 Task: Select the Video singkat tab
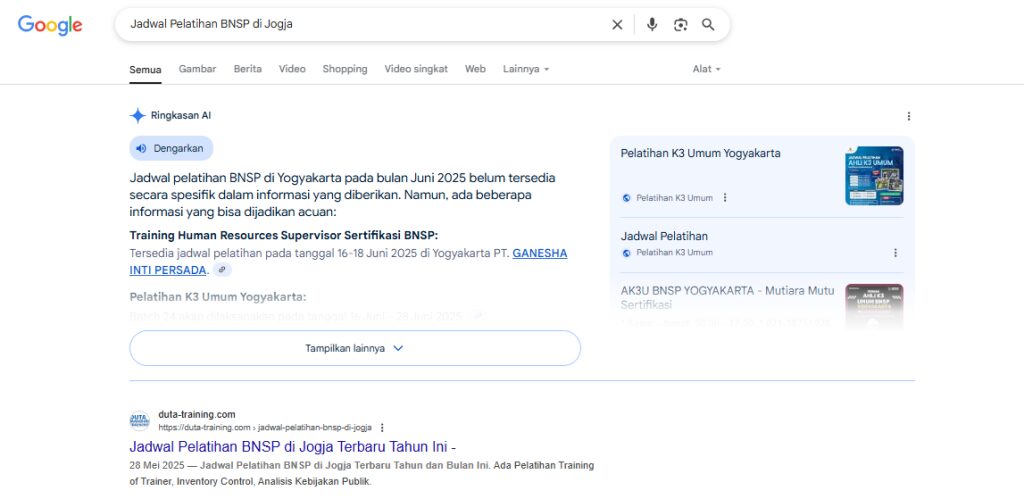click(416, 69)
